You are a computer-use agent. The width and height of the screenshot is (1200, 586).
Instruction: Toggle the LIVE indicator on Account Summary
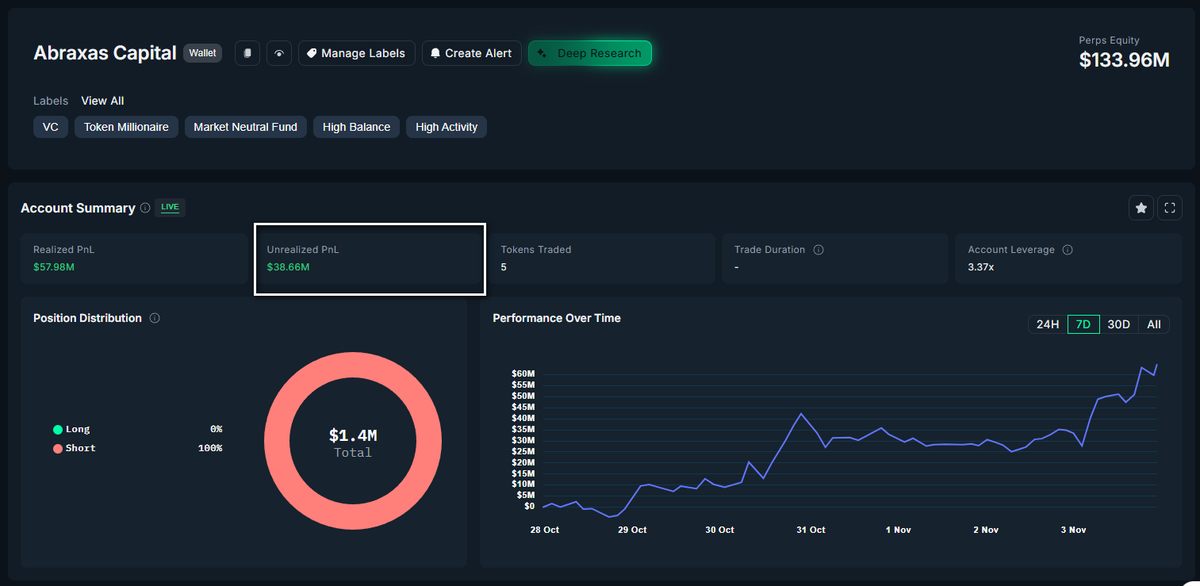click(x=169, y=207)
